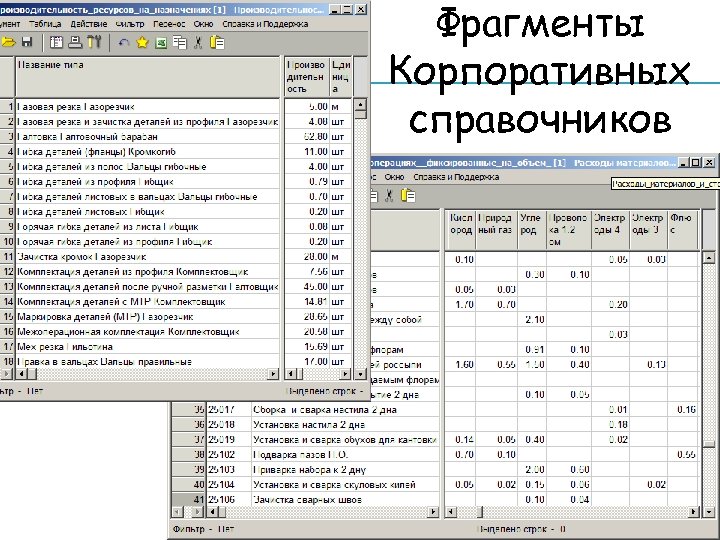Open the Действие menu
720x540 pixels.
pos(89,24)
